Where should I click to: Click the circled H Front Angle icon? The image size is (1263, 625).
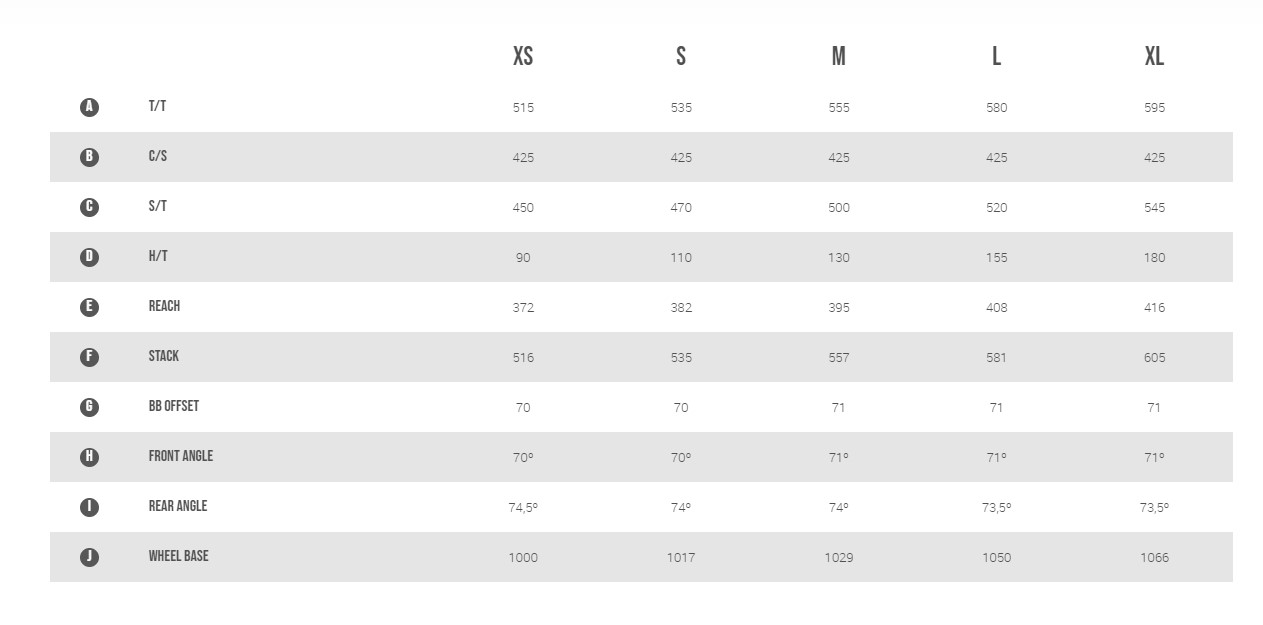click(89, 457)
